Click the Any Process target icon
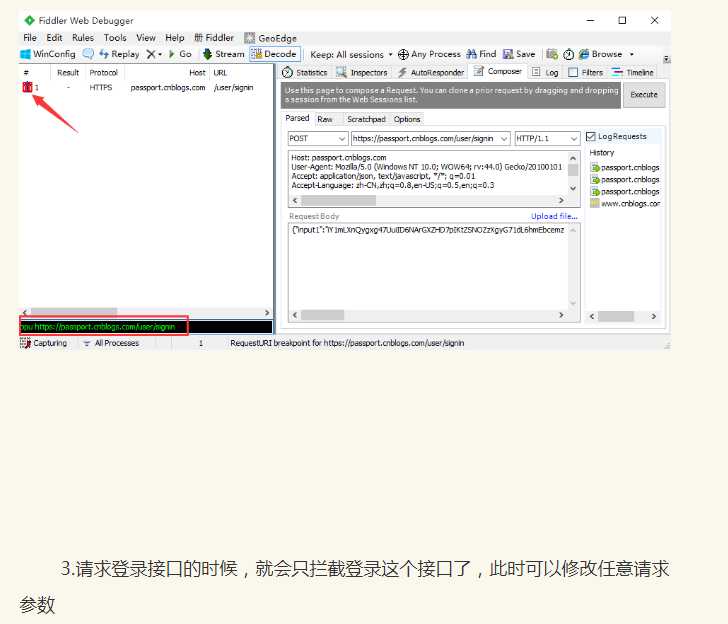Image resolution: width=728 pixels, height=624 pixels. 403,54
